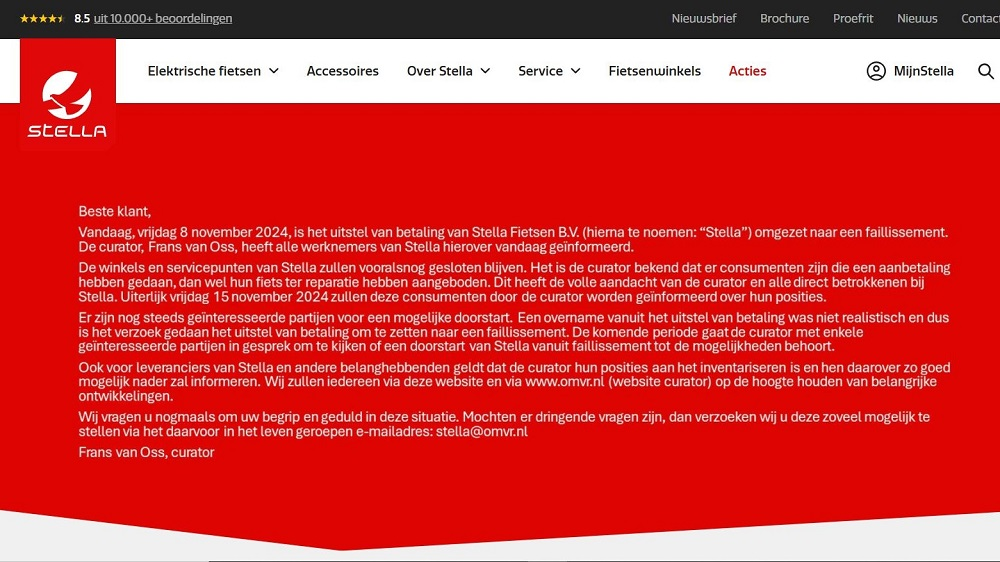Go to Fietsenwinkels page
Viewport: 1000px width, 562px height.
pos(654,71)
